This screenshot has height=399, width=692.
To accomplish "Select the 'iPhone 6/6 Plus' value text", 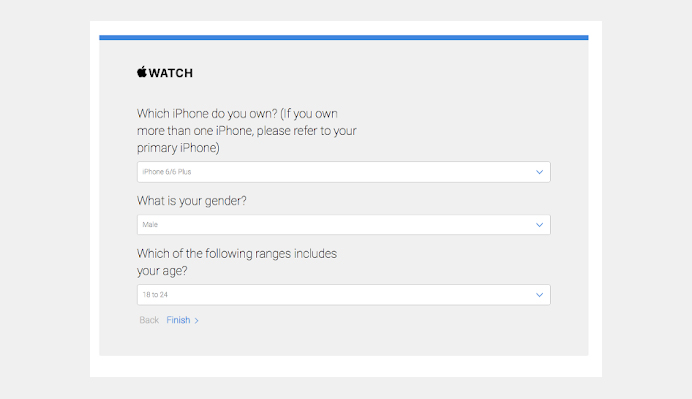I will tap(167, 172).
